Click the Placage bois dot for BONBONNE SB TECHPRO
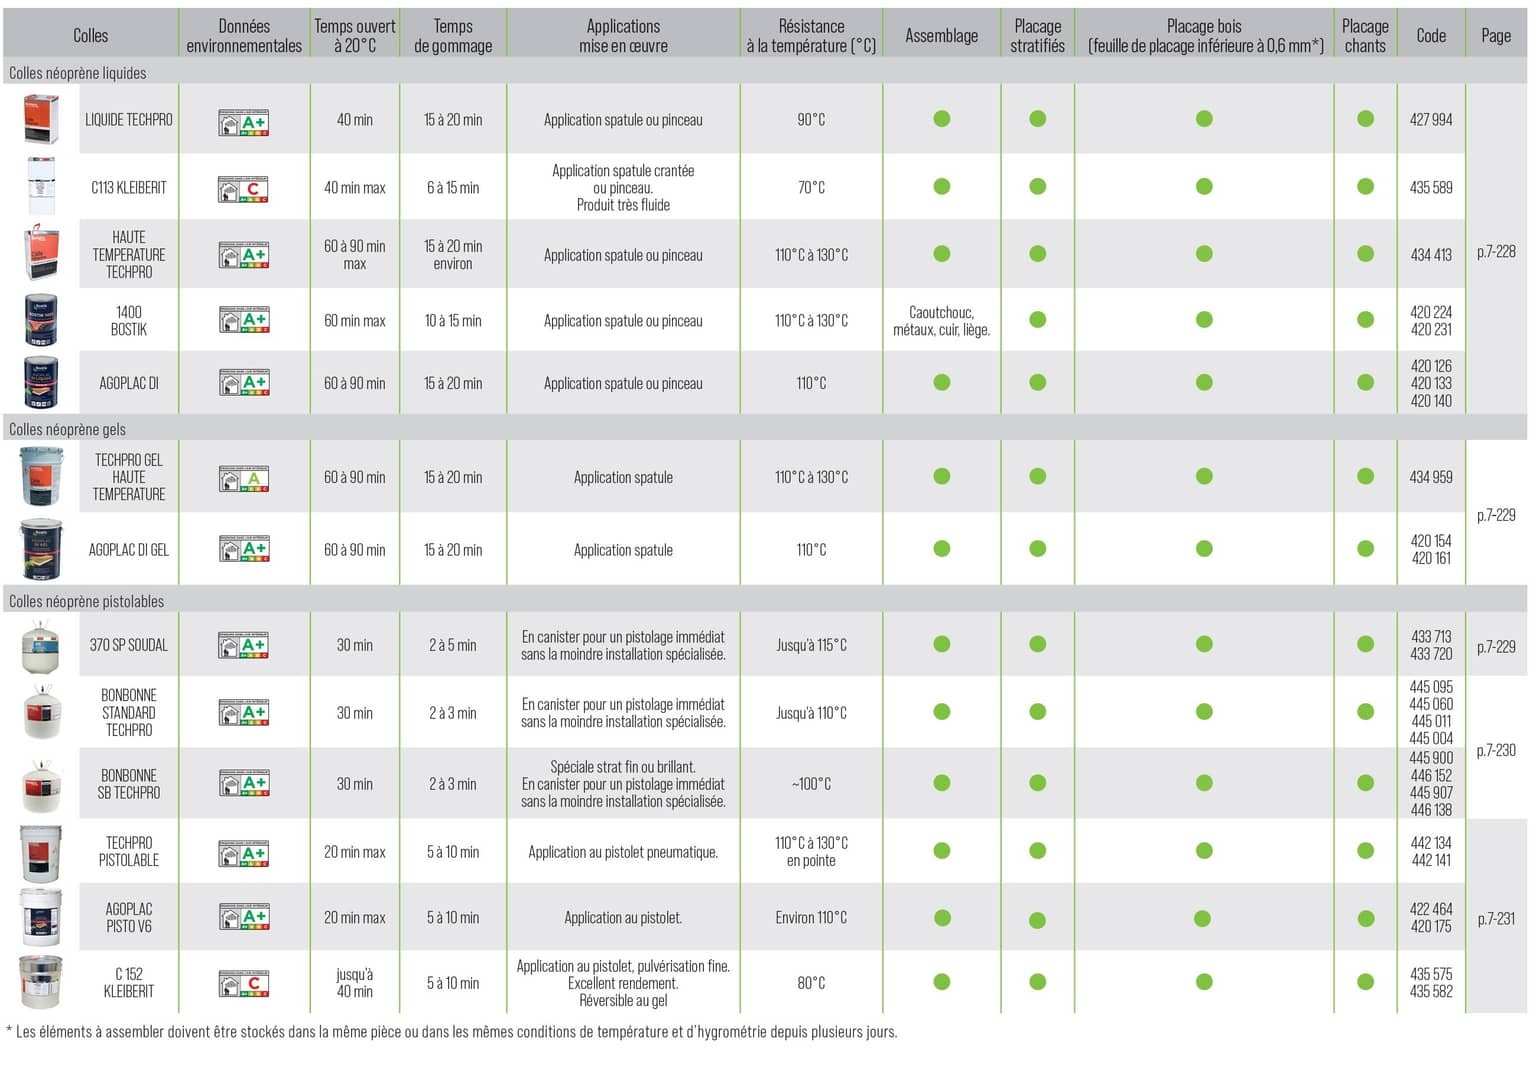The height and width of the screenshot is (1086, 1536). click(1204, 783)
